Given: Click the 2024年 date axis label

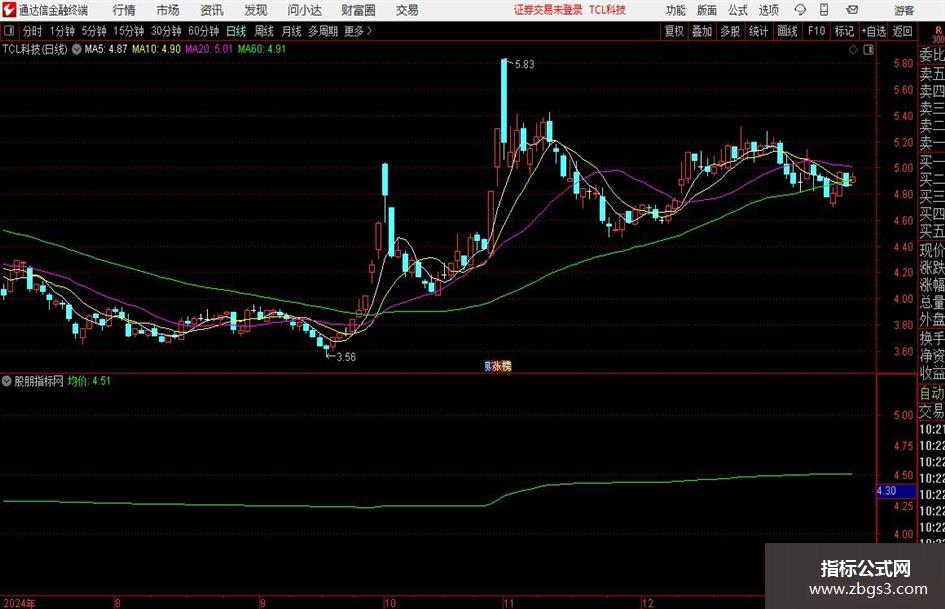Looking at the screenshot, I should tap(19, 603).
